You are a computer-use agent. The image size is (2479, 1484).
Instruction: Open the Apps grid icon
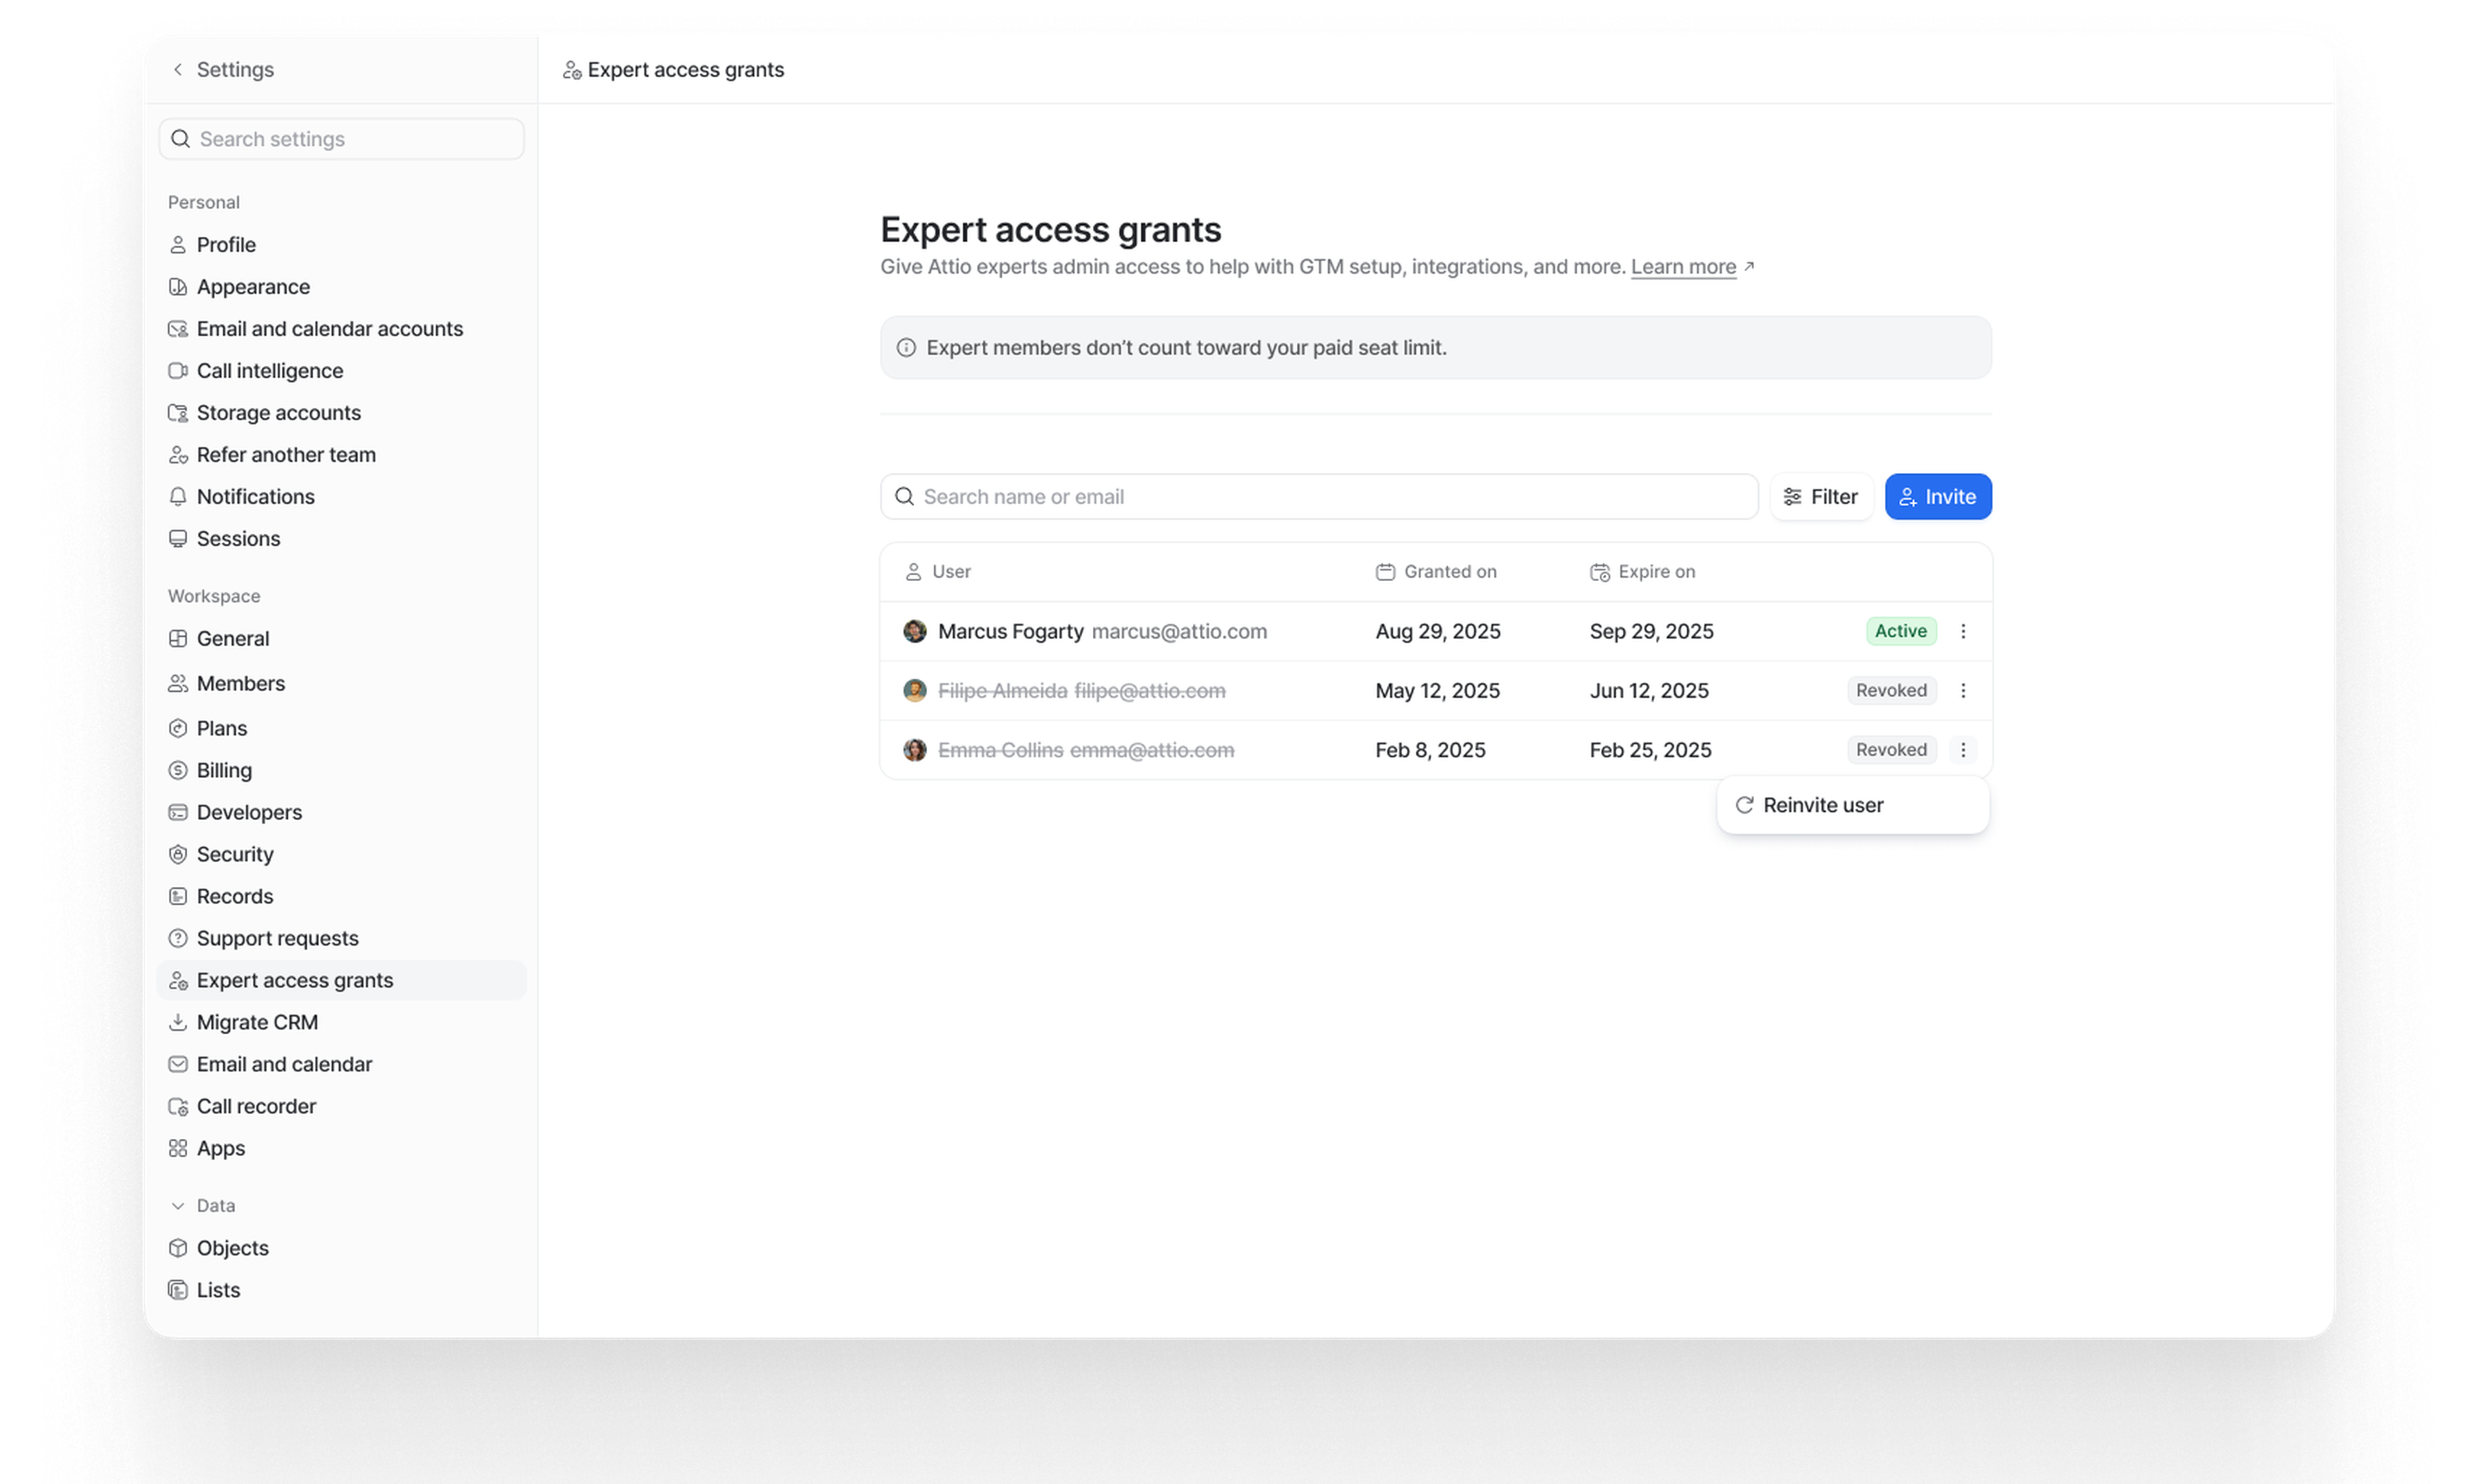pyautogui.click(x=178, y=1148)
